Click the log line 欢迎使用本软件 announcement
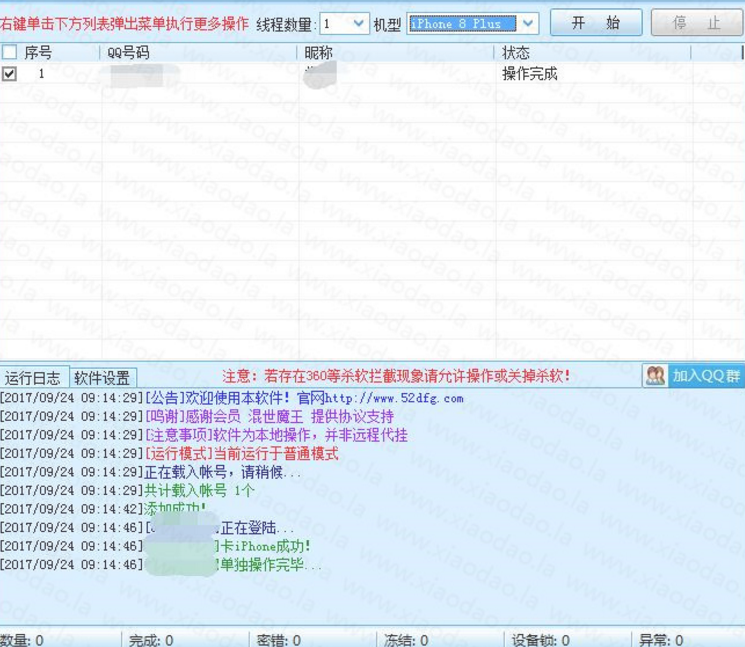Viewport: 745px width, 647px height. 232,398
